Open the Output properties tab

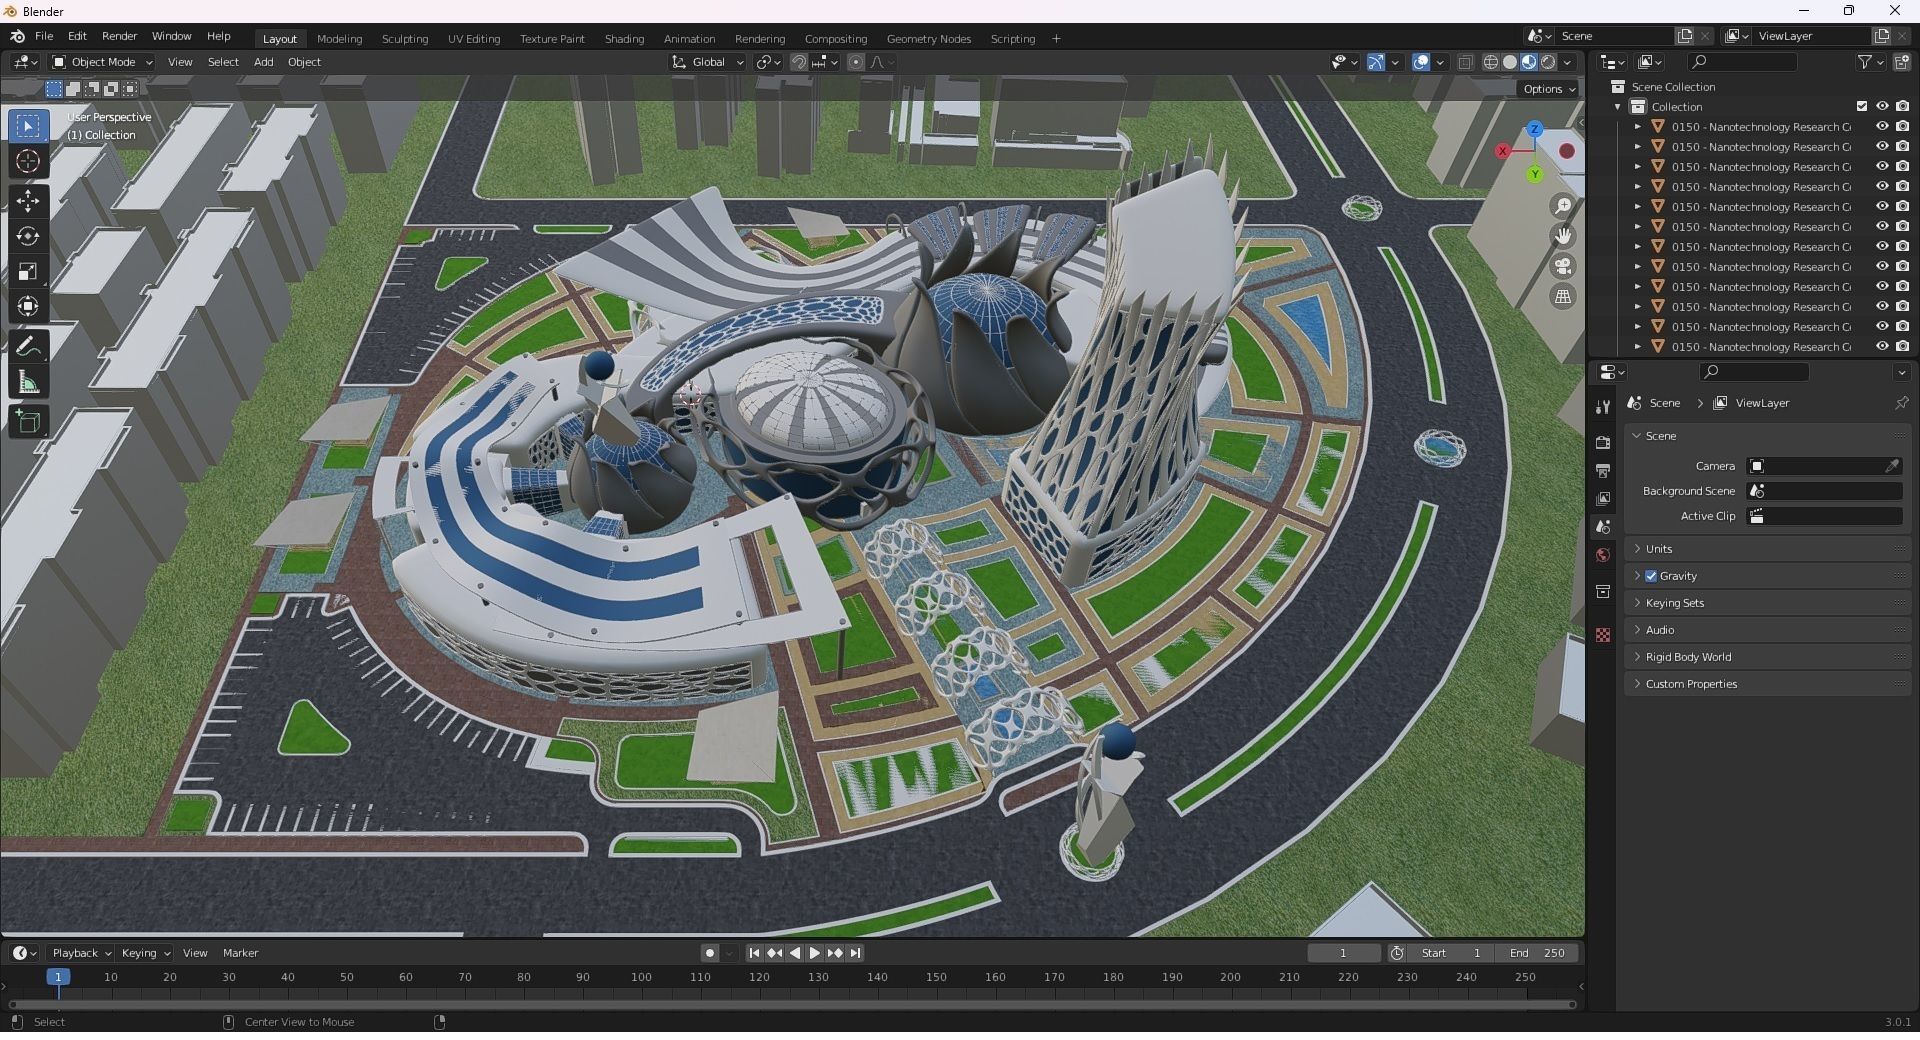pos(1604,470)
